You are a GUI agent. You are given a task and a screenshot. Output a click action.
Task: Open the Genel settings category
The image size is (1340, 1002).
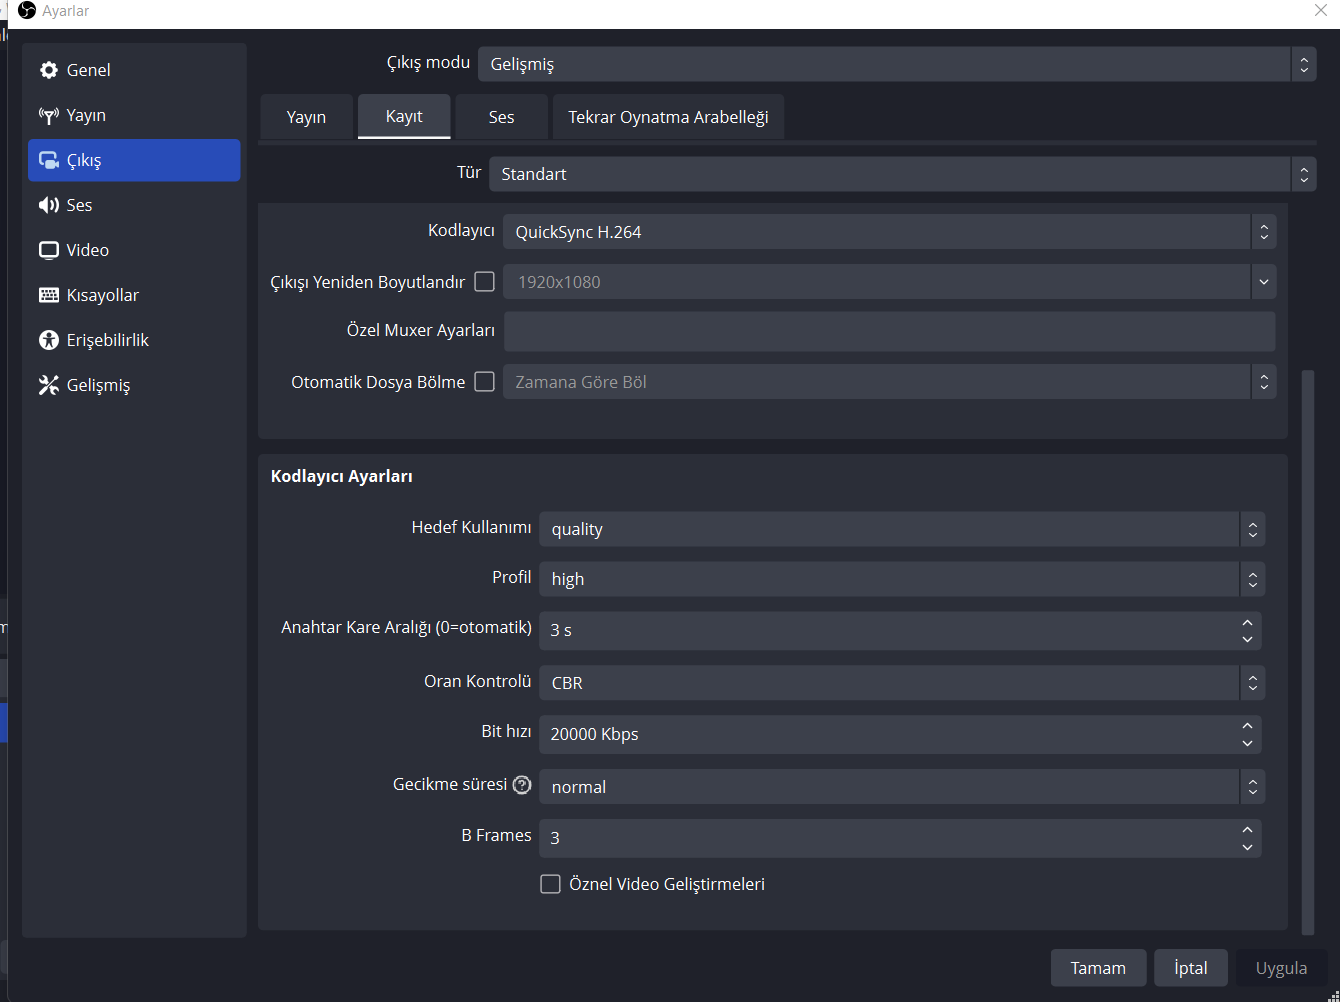pyautogui.click(x=134, y=70)
